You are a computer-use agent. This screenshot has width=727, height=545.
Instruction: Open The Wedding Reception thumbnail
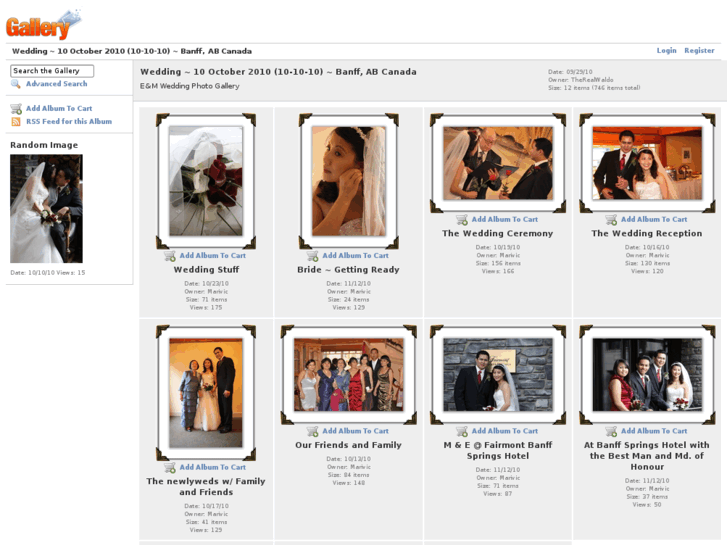click(x=647, y=163)
